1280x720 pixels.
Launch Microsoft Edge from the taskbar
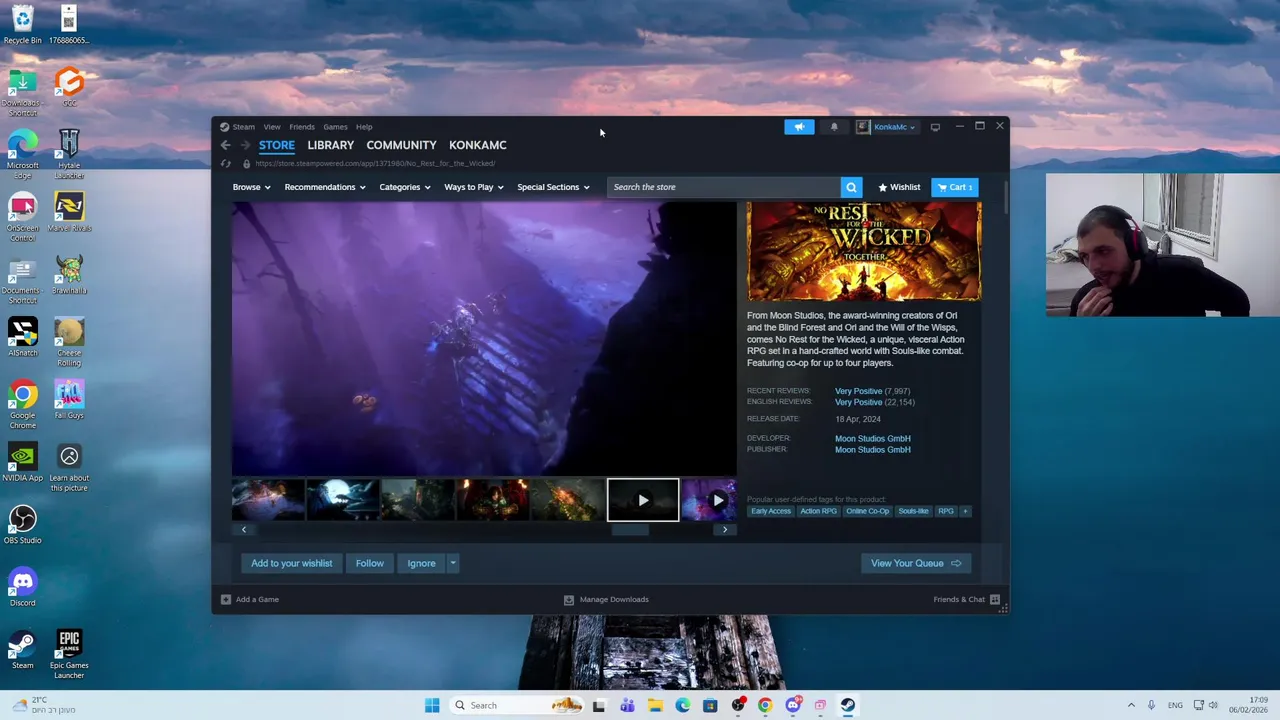pyautogui.click(x=682, y=705)
